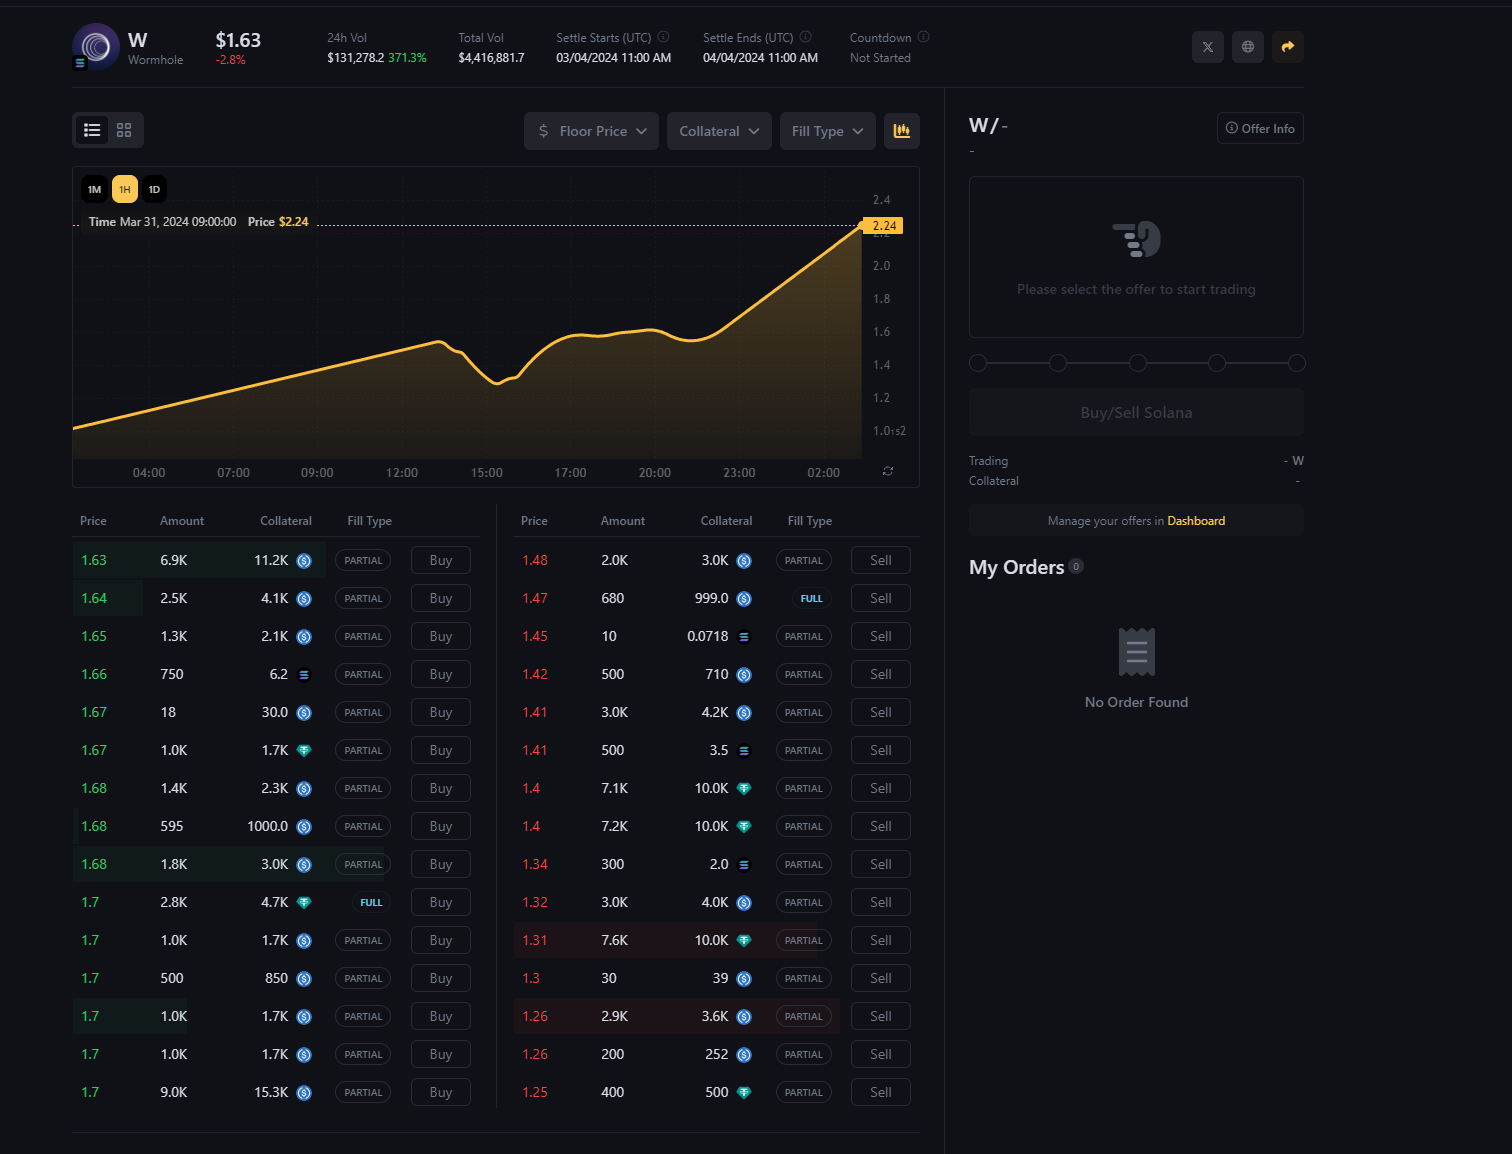Open the Fill Type dropdown
This screenshot has height=1154, width=1512.
[826, 130]
